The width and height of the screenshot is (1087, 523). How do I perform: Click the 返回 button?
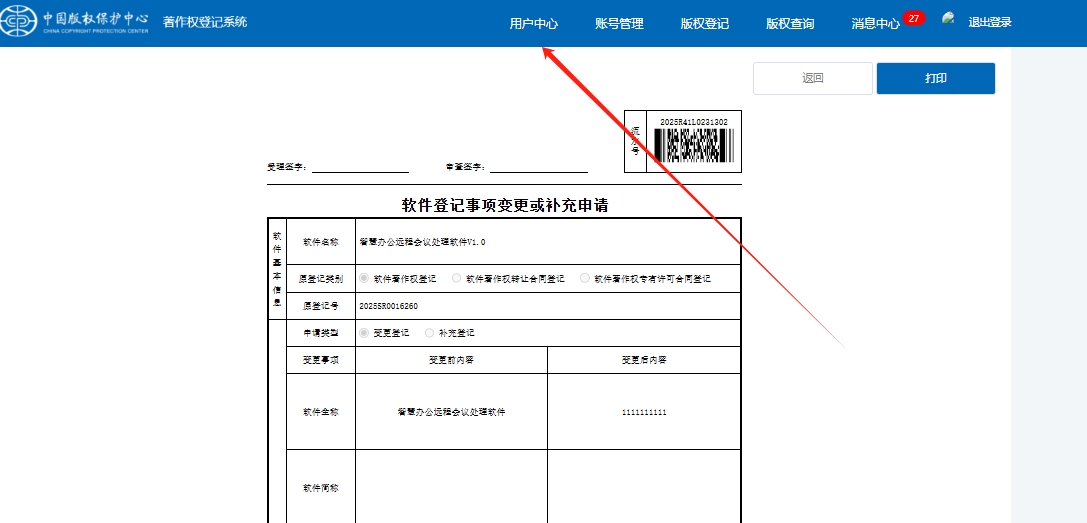(x=813, y=79)
